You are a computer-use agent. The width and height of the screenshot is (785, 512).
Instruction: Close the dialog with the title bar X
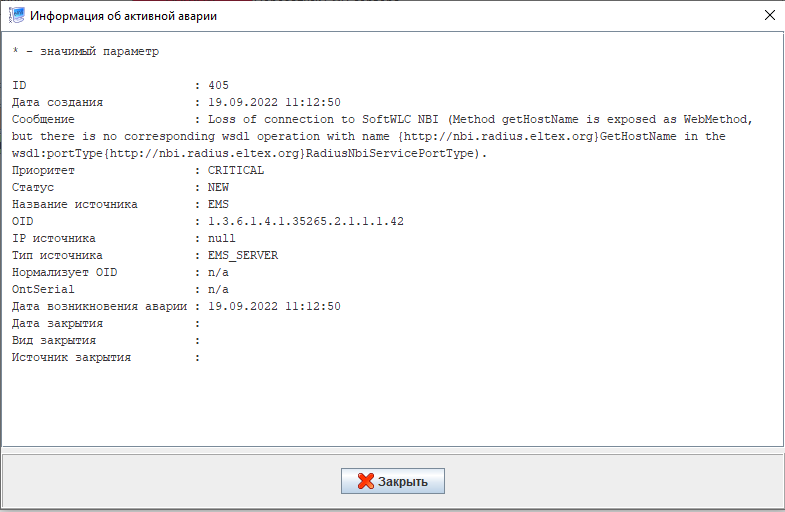pyautogui.click(x=770, y=15)
